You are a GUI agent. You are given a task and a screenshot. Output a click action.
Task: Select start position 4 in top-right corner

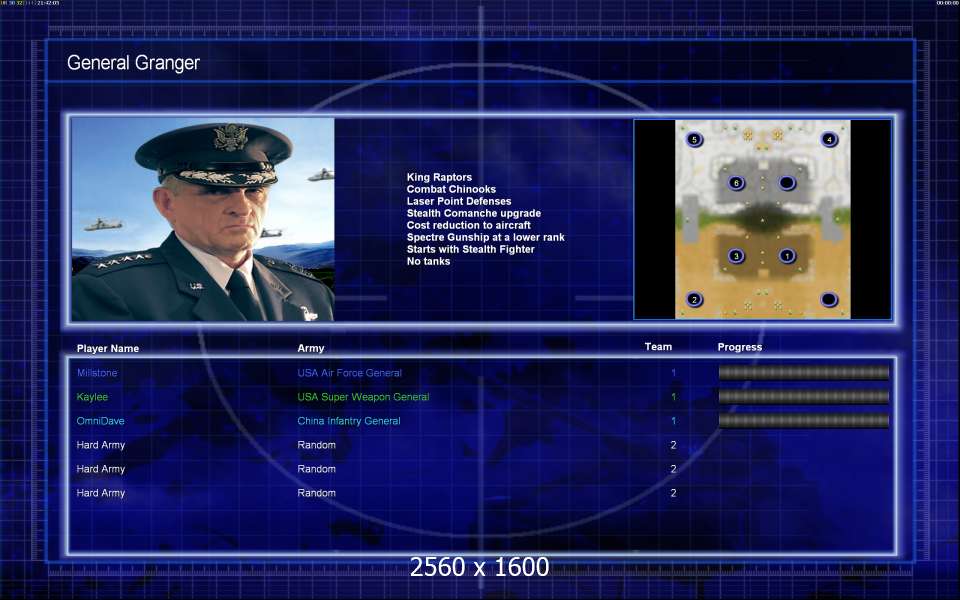coord(829,139)
